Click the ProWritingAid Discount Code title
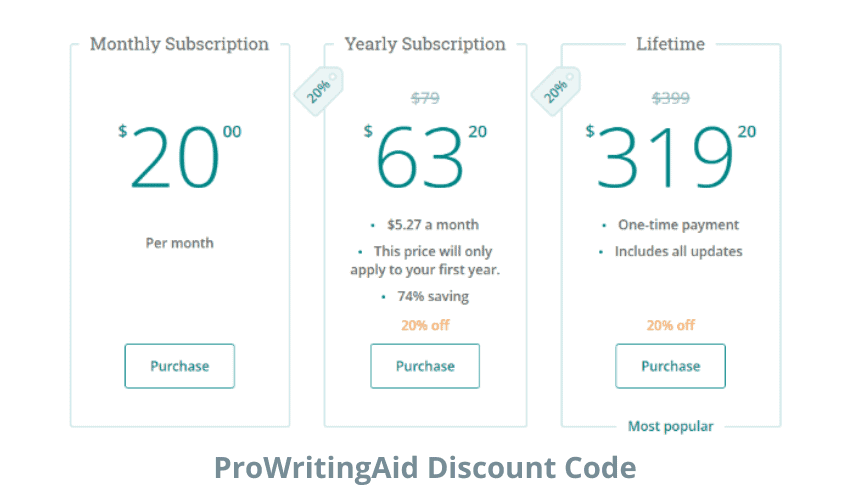The width and height of the screenshot is (850, 500). (x=425, y=467)
